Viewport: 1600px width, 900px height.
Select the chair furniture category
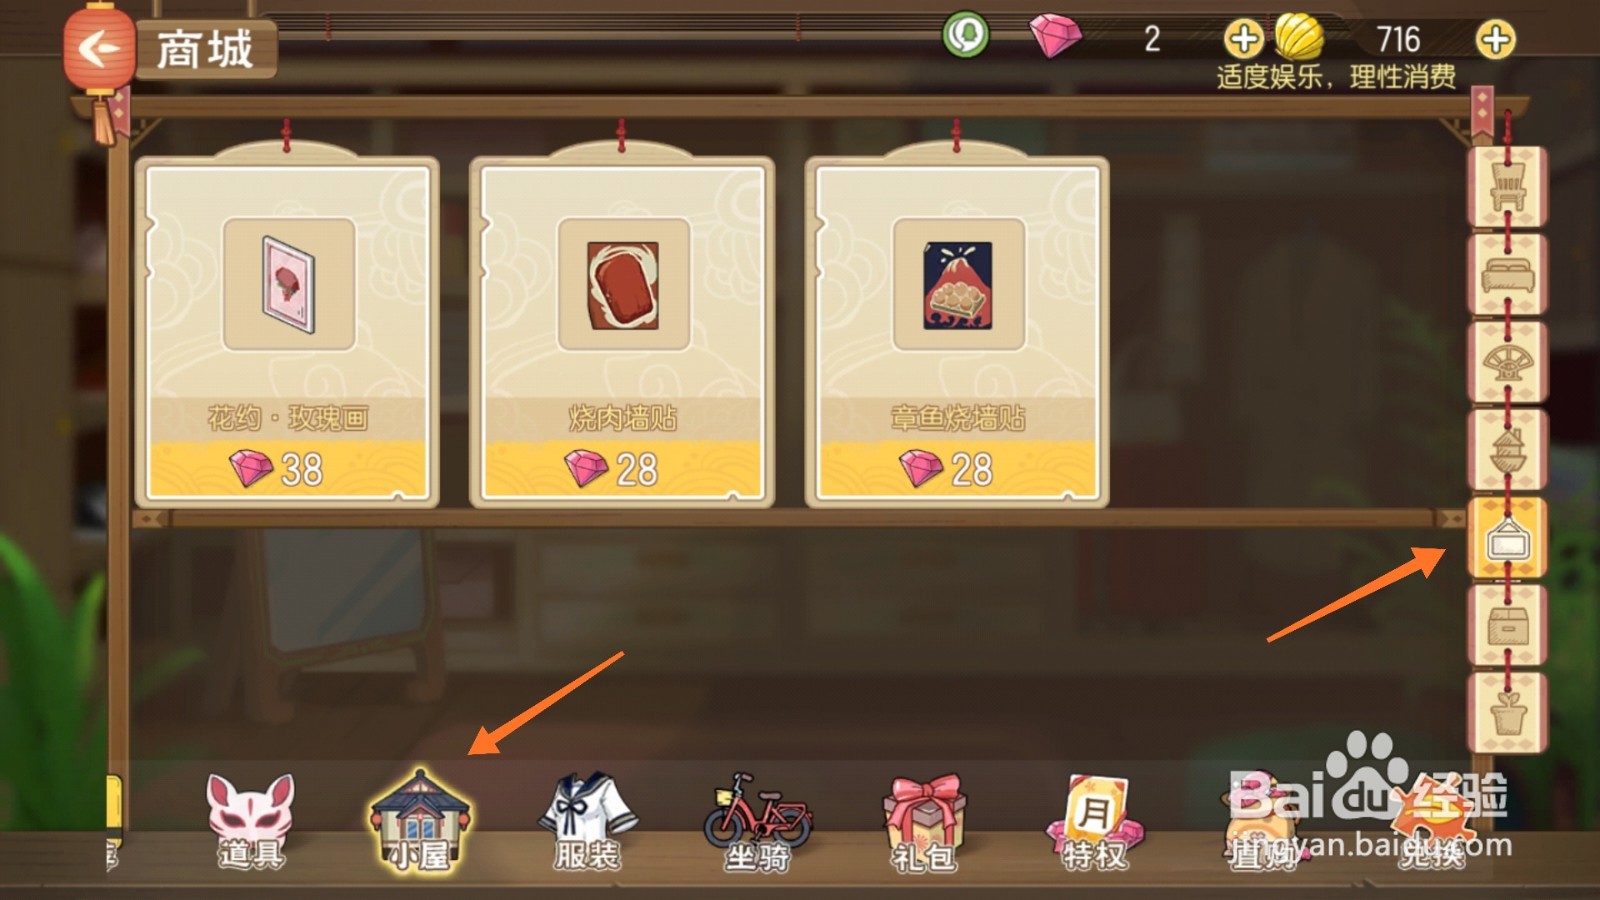(1507, 187)
